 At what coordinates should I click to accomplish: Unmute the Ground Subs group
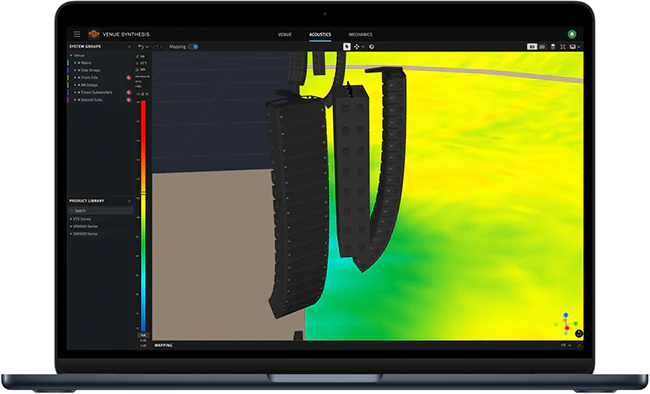(x=129, y=100)
